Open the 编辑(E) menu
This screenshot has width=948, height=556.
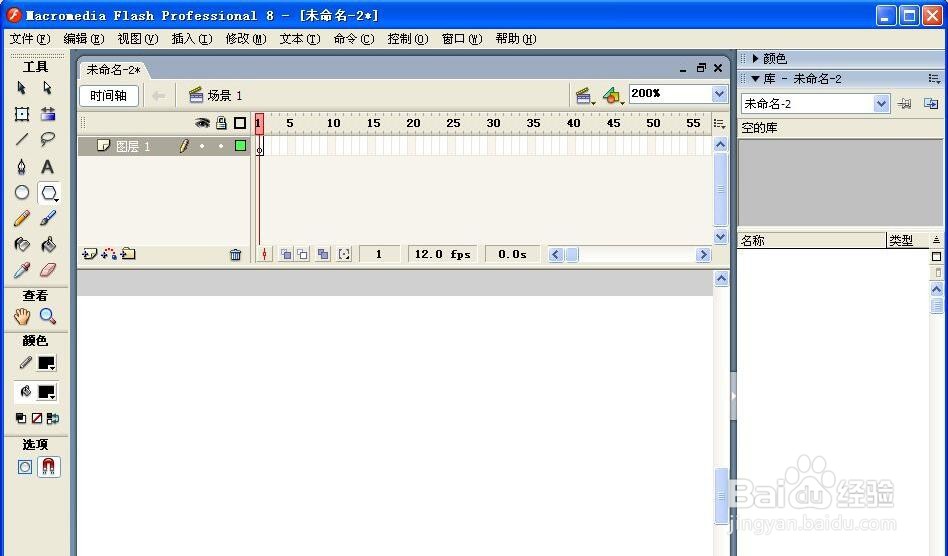point(83,39)
